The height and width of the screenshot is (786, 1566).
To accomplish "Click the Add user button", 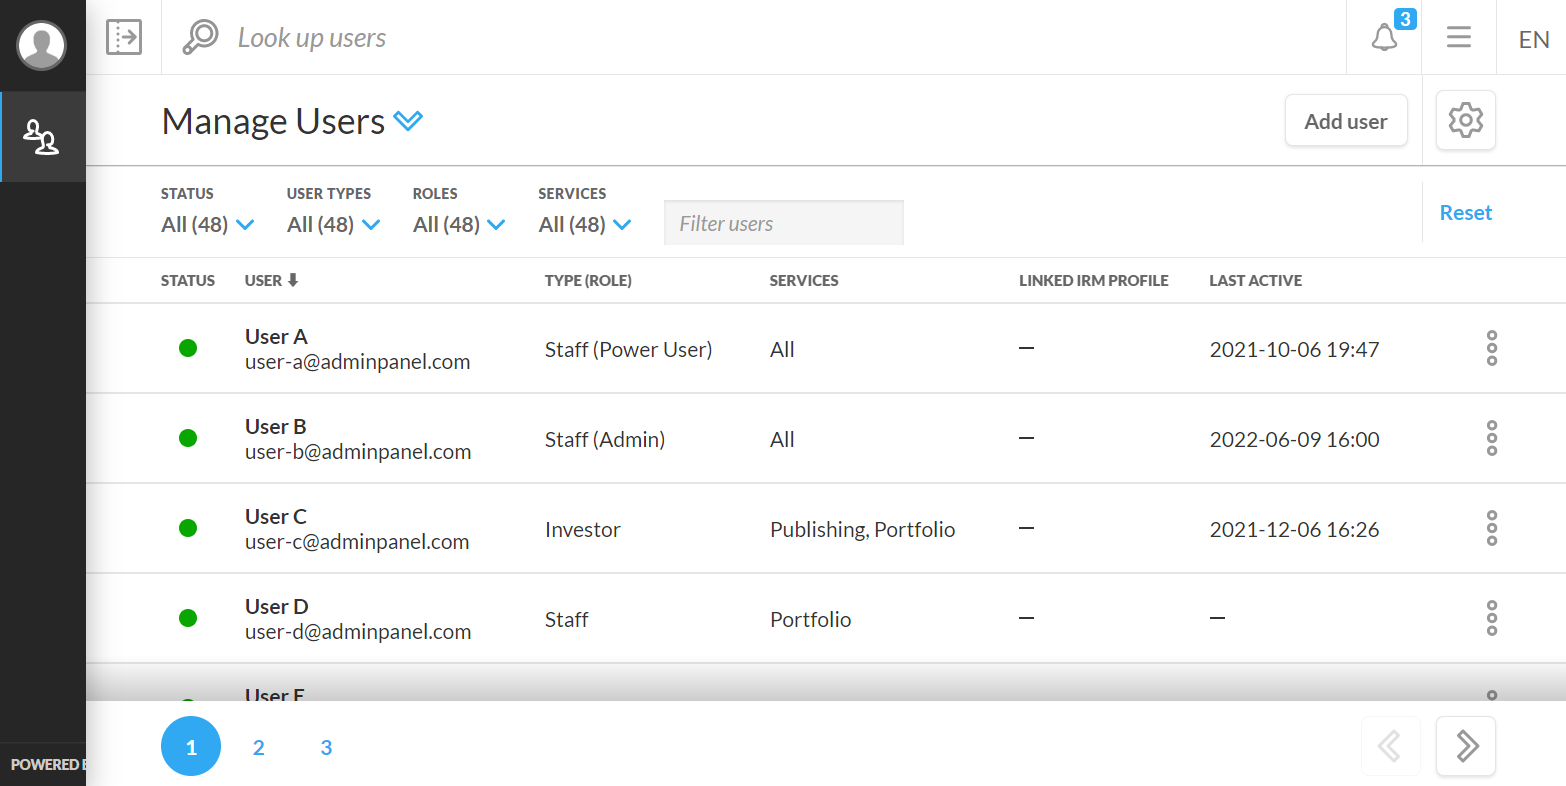I will 1345,121.
